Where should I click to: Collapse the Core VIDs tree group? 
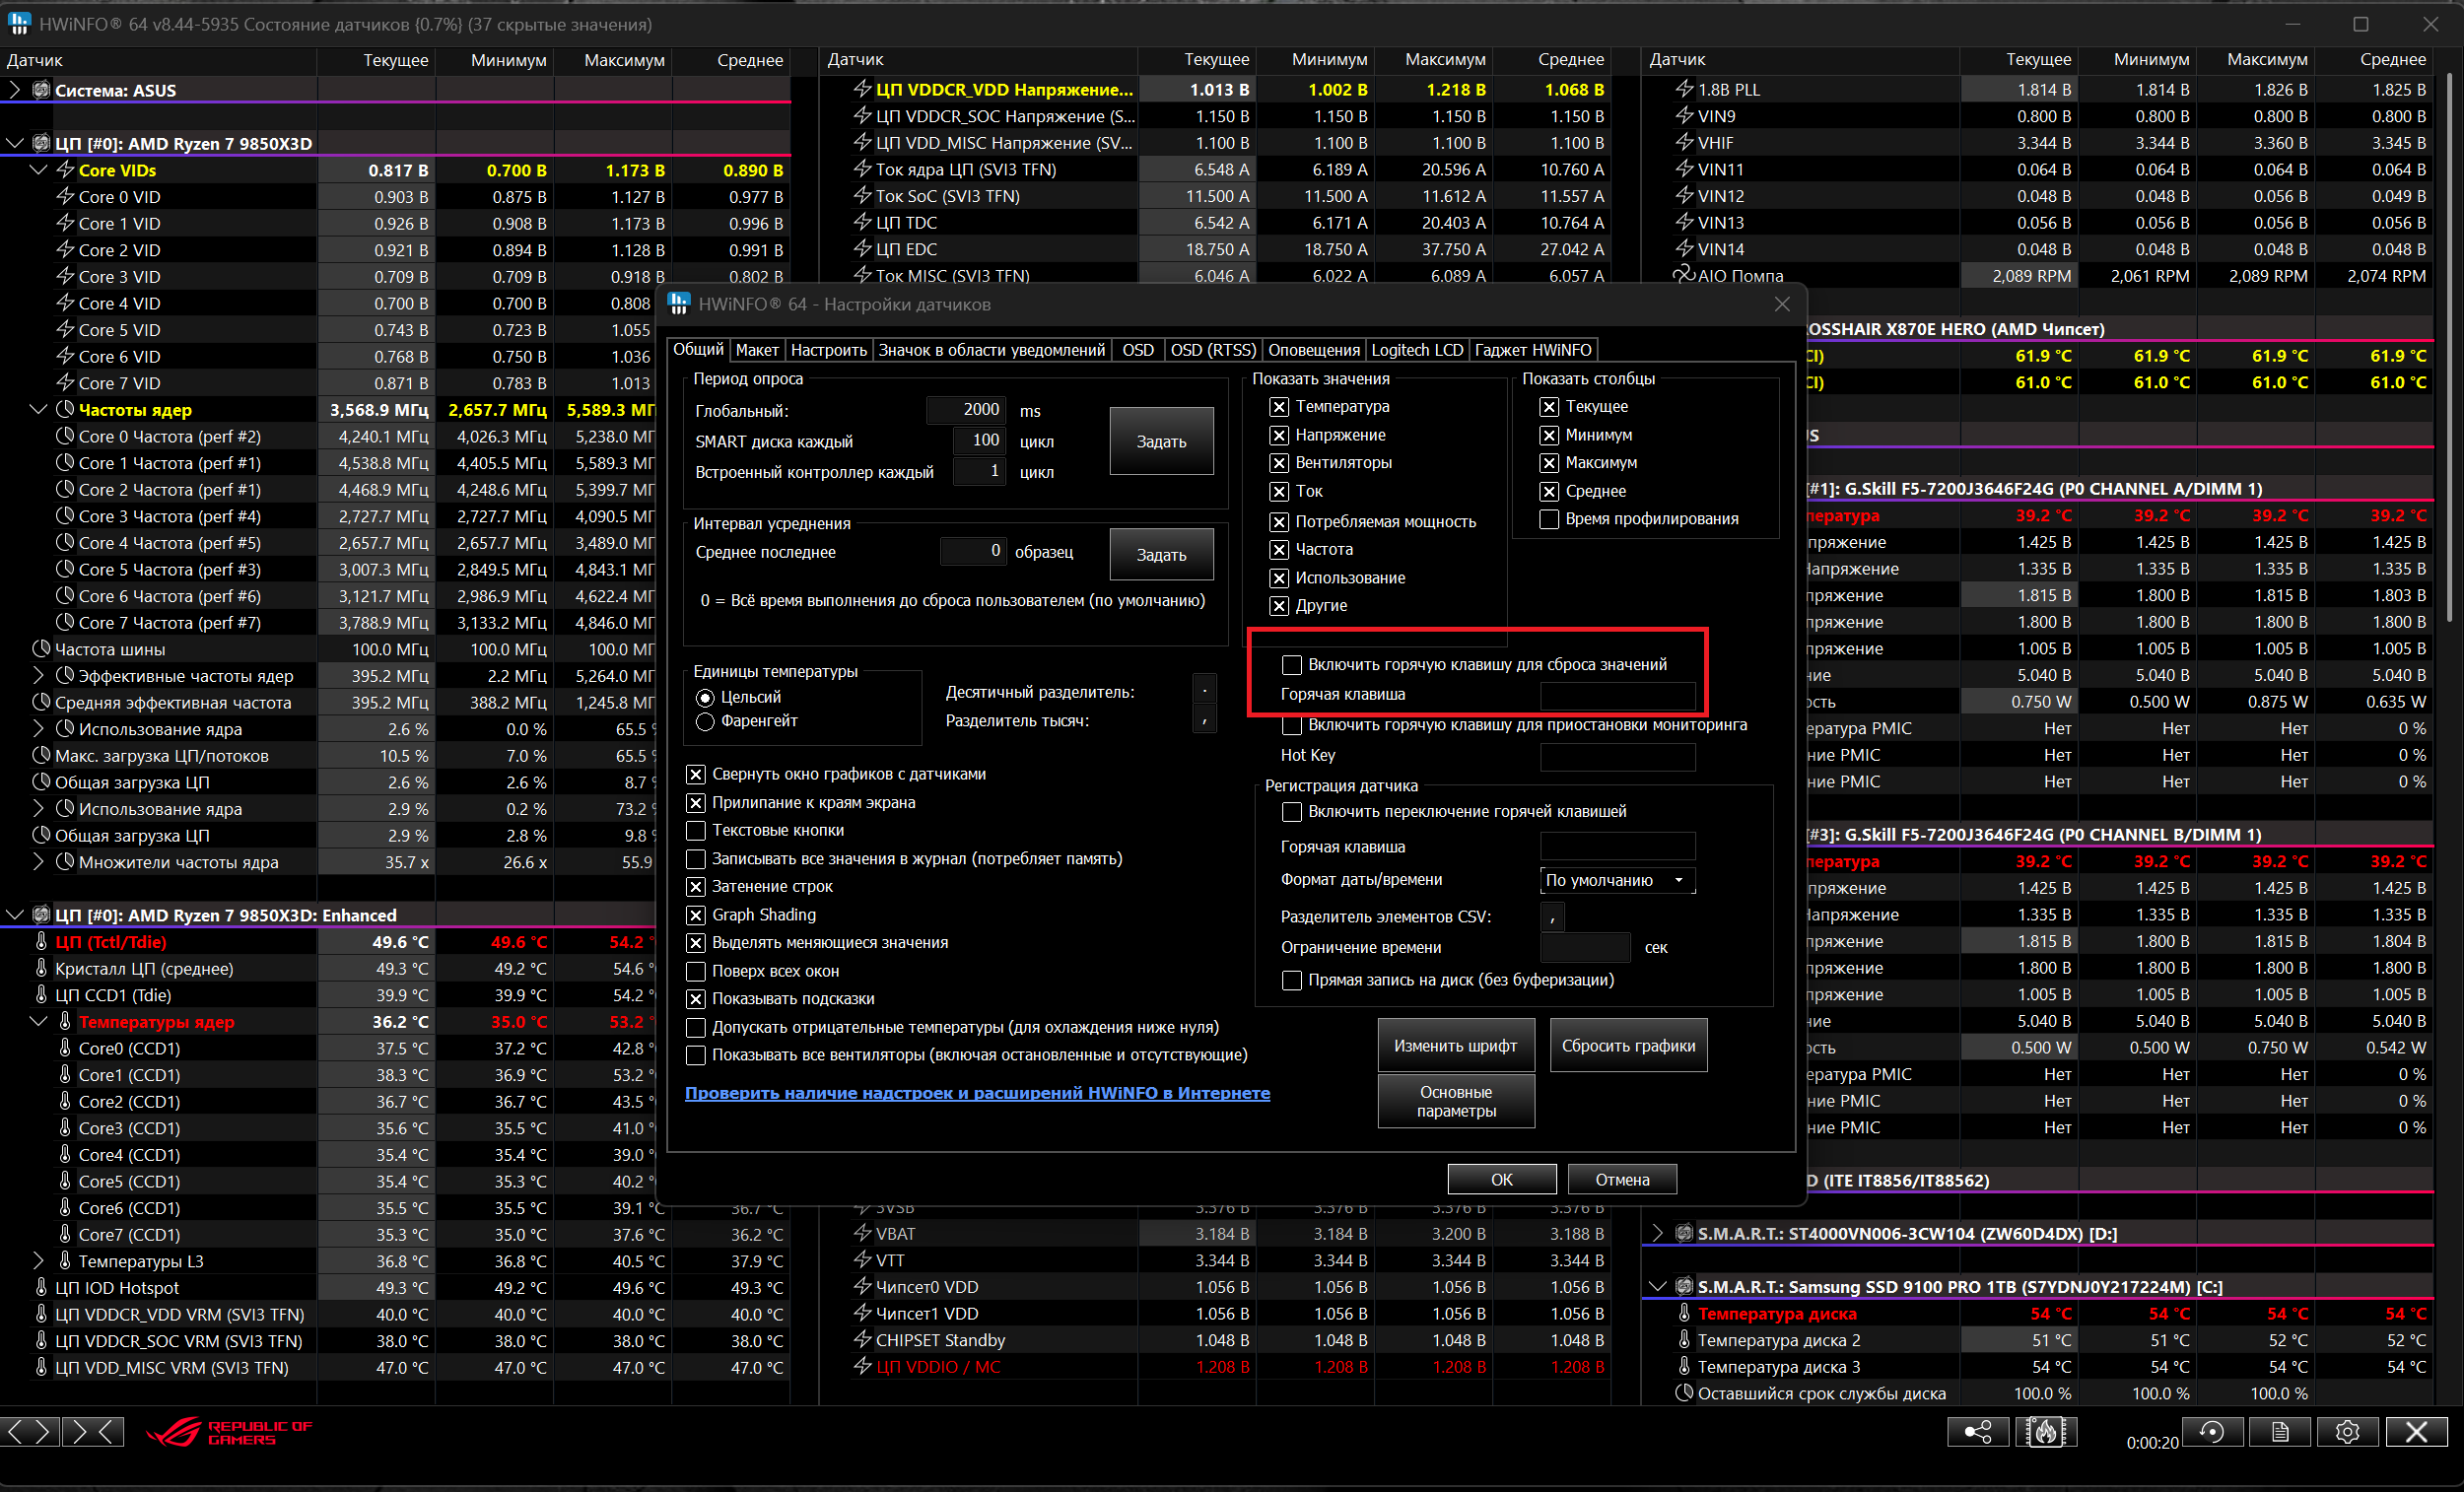click(x=39, y=170)
